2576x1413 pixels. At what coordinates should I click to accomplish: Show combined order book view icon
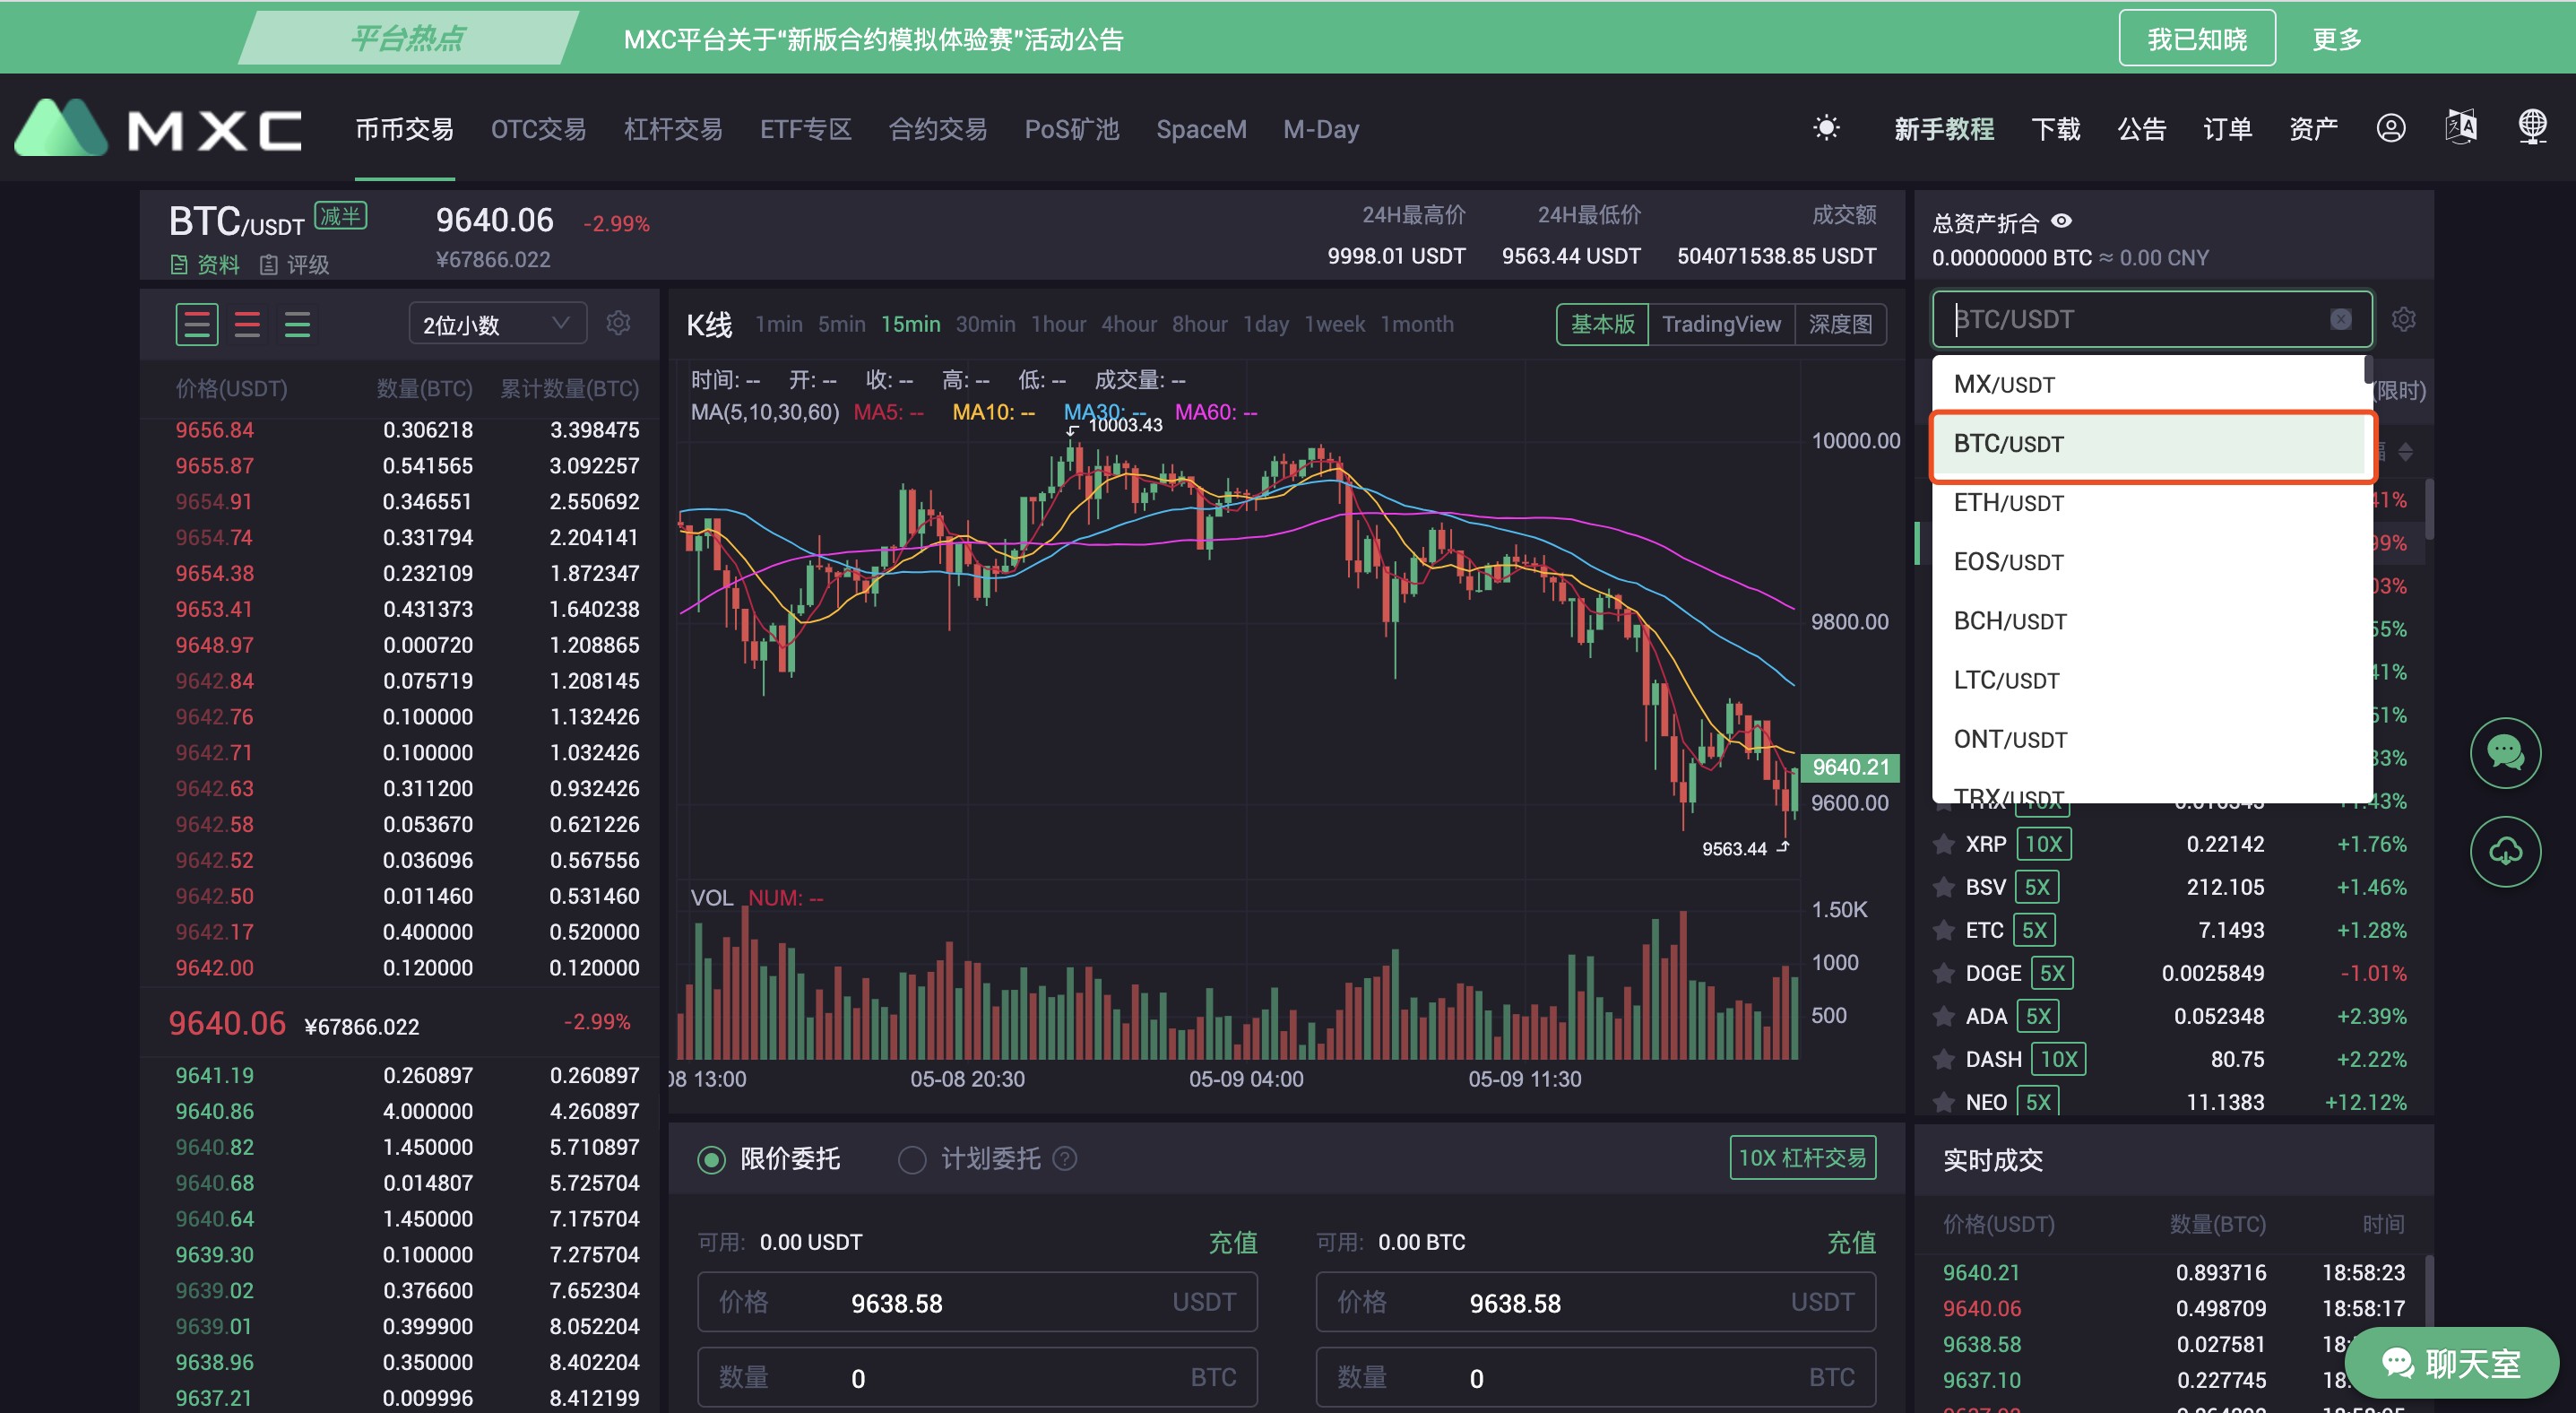[197, 324]
